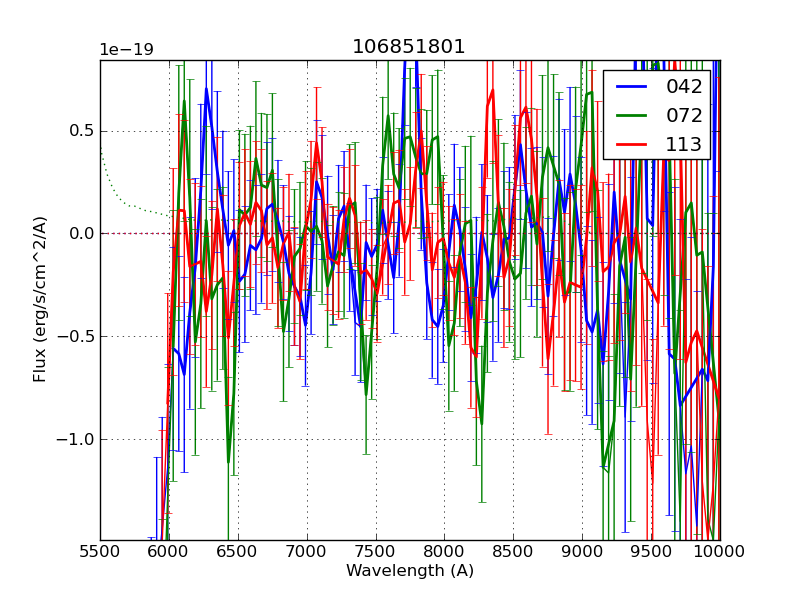Click the plot title 106851801

click(409, 47)
